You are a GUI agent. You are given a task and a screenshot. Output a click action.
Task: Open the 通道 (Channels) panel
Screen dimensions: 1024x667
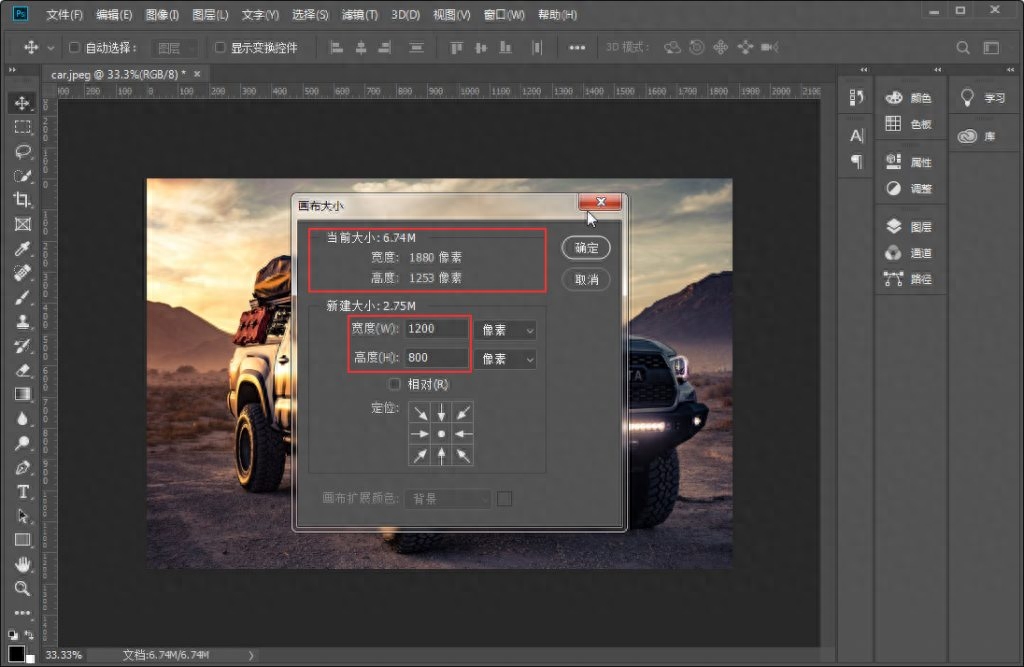pyautogui.click(x=908, y=253)
